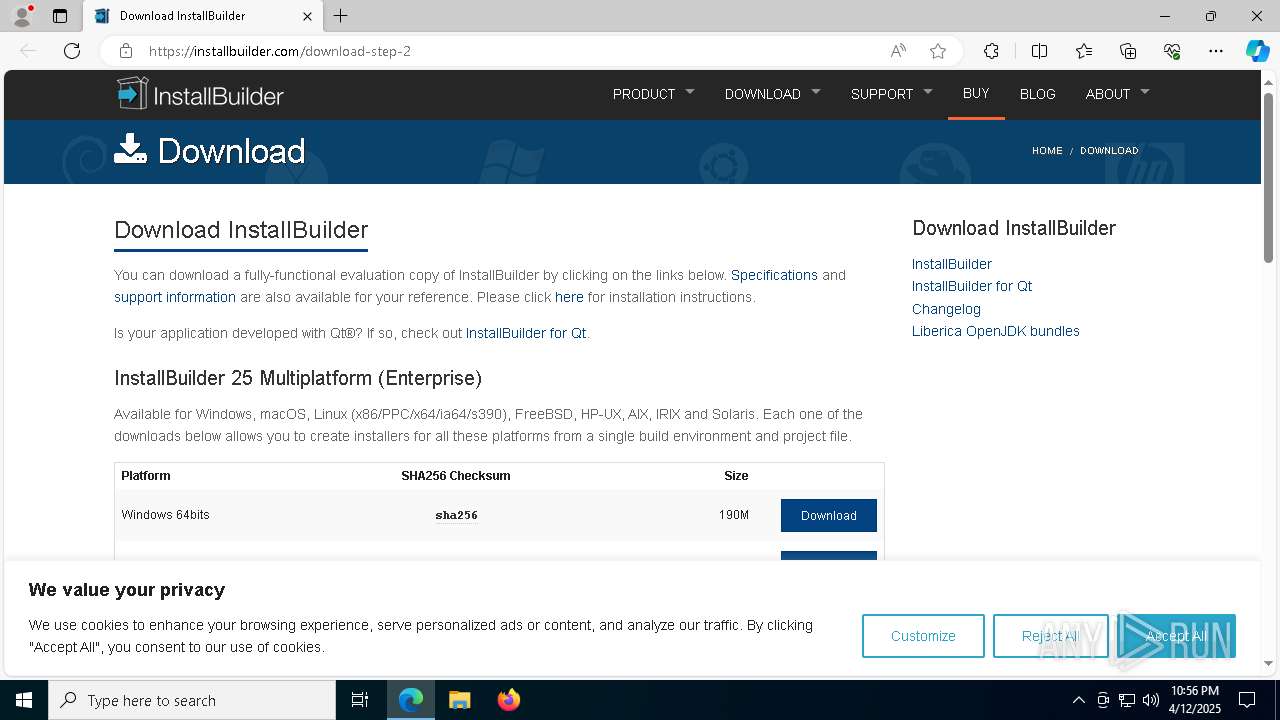Open sidebar InstallBuilder for Qt link
Viewport: 1280px width, 720px height.
pos(972,286)
